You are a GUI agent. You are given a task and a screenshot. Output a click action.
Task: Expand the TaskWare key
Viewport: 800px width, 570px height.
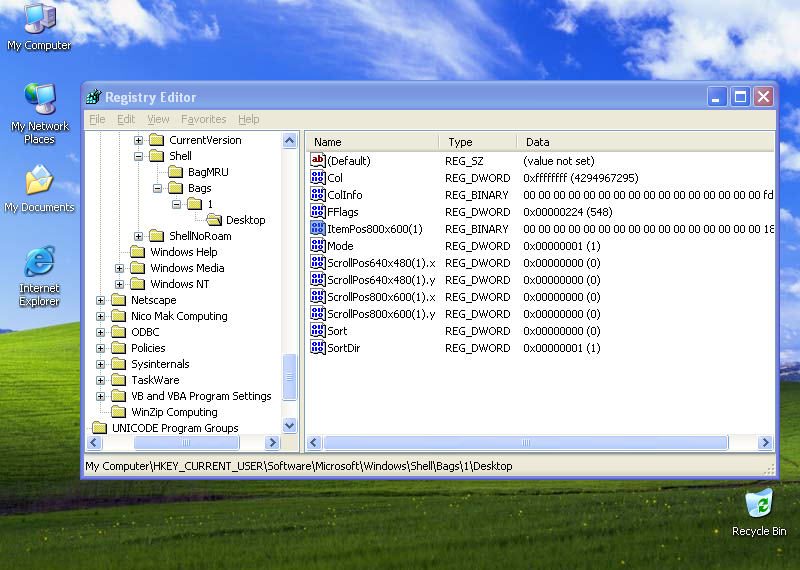[100, 380]
